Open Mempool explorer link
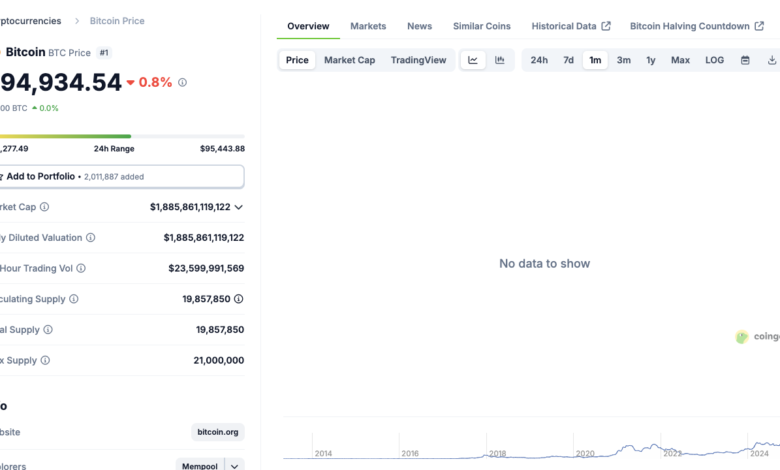This screenshot has width=780, height=470. (200, 466)
